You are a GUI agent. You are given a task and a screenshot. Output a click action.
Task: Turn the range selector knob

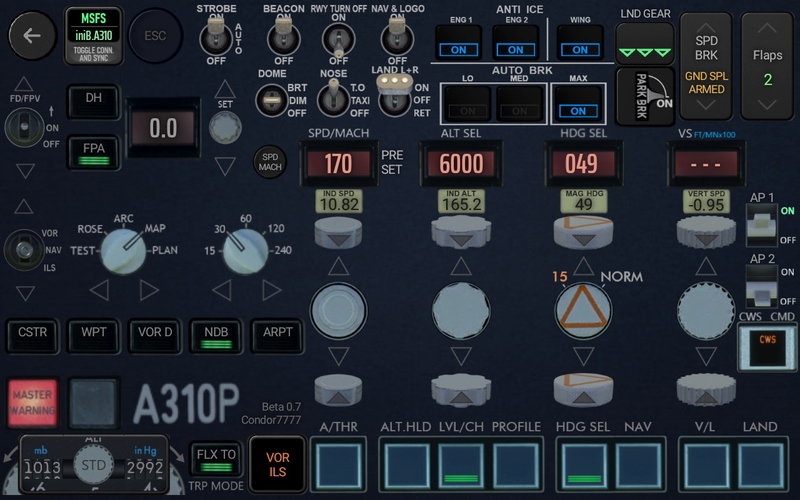click(245, 251)
